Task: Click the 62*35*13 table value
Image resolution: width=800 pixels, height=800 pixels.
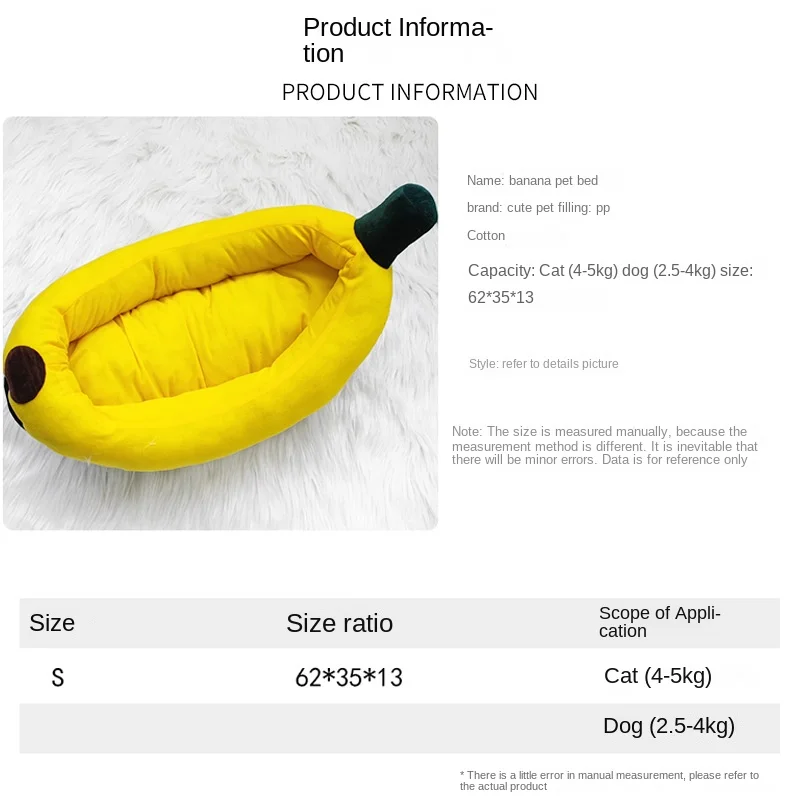Action: coord(349,678)
